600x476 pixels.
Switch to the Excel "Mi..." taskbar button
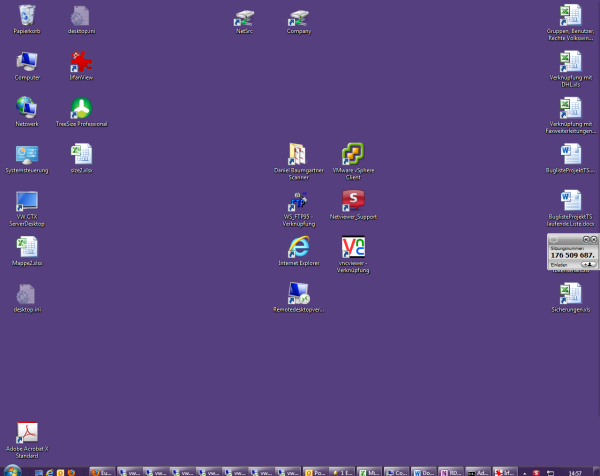[x=369, y=472]
